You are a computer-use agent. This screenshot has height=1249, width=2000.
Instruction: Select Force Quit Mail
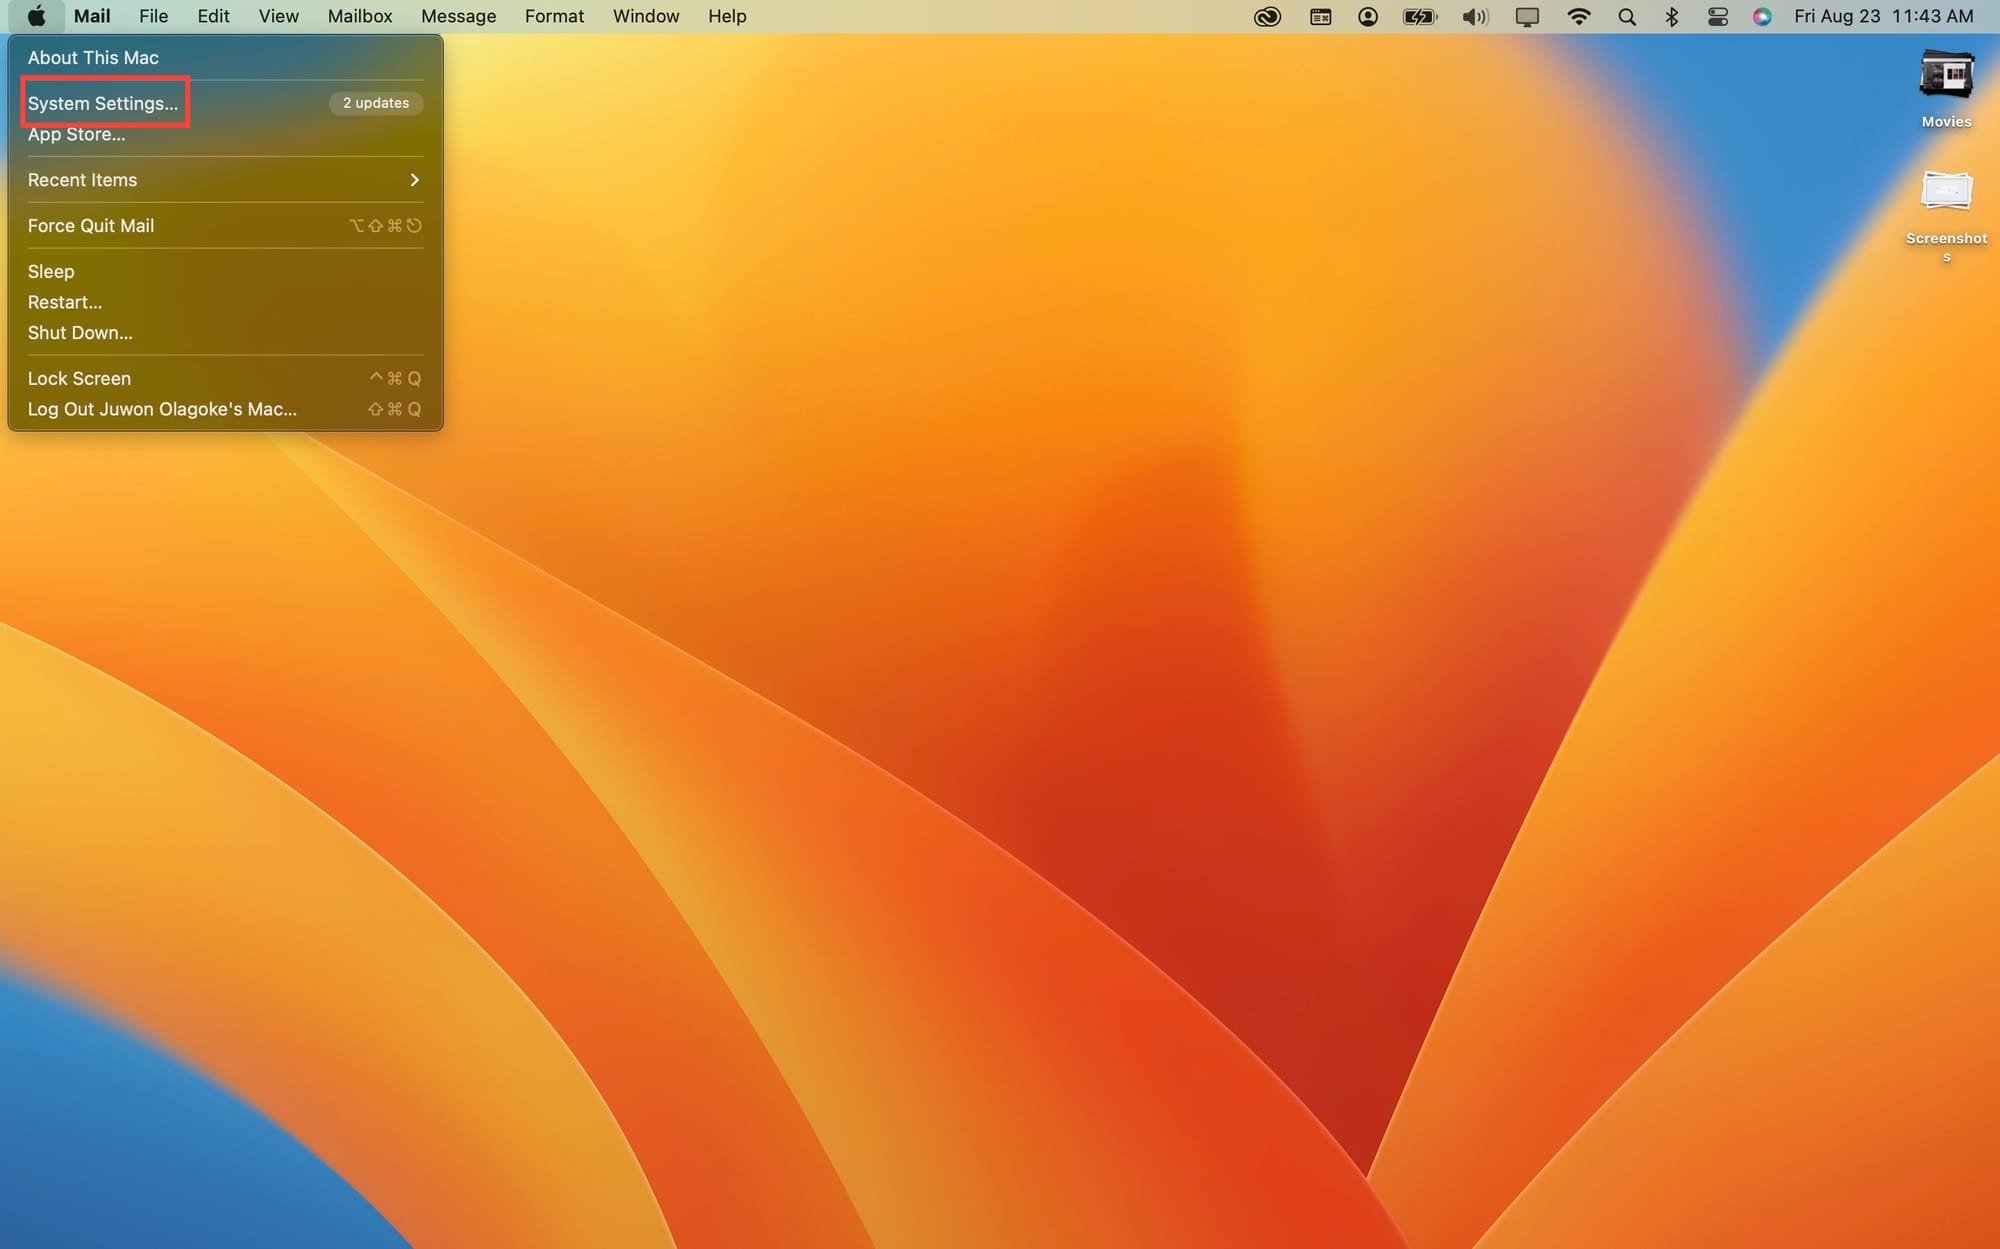pos(91,226)
